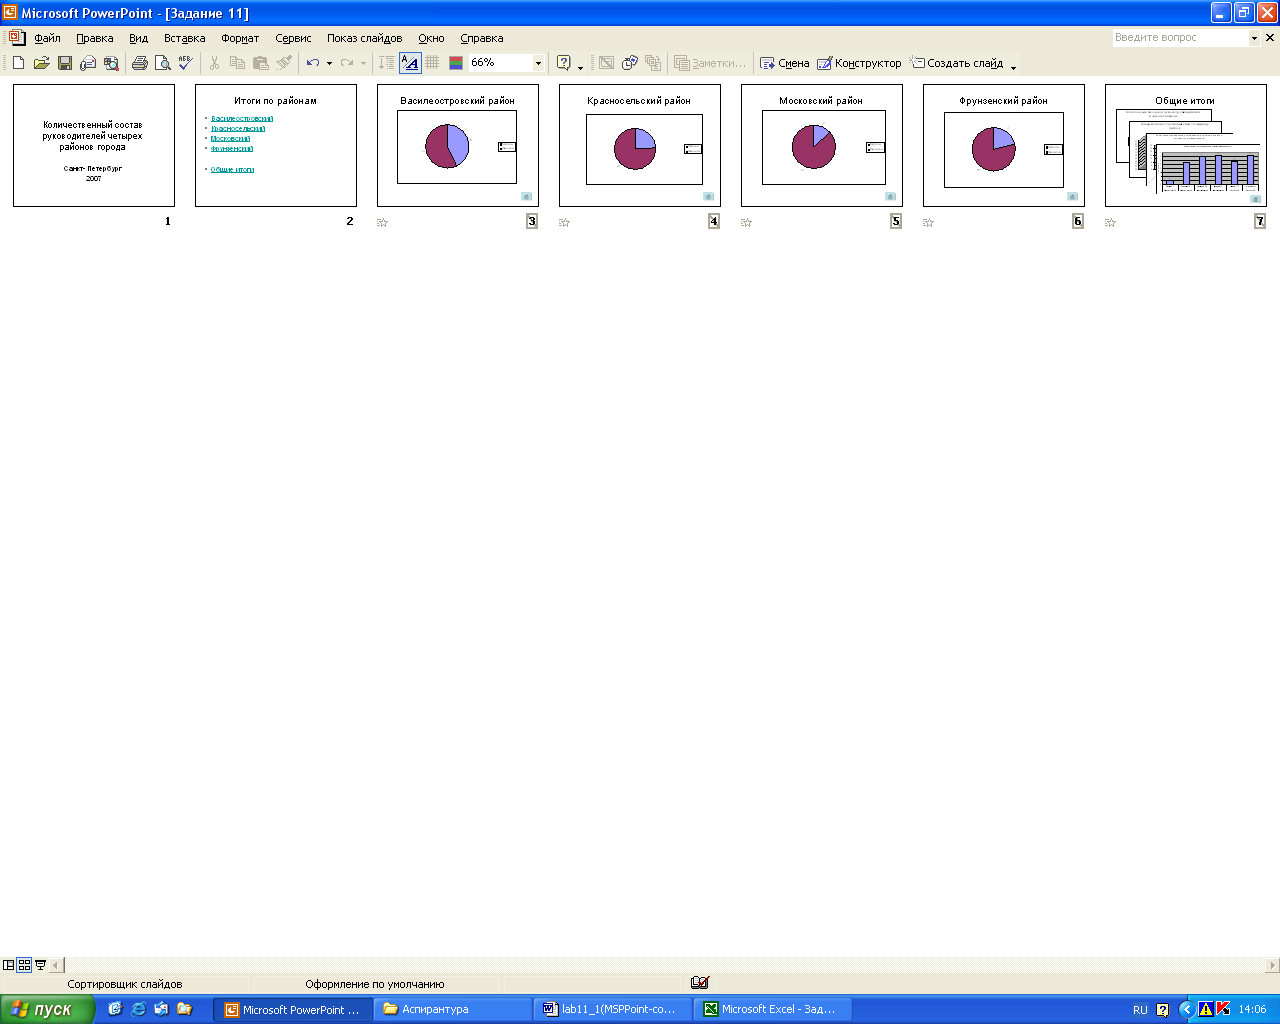Click the пуск Start button

coord(47,1009)
